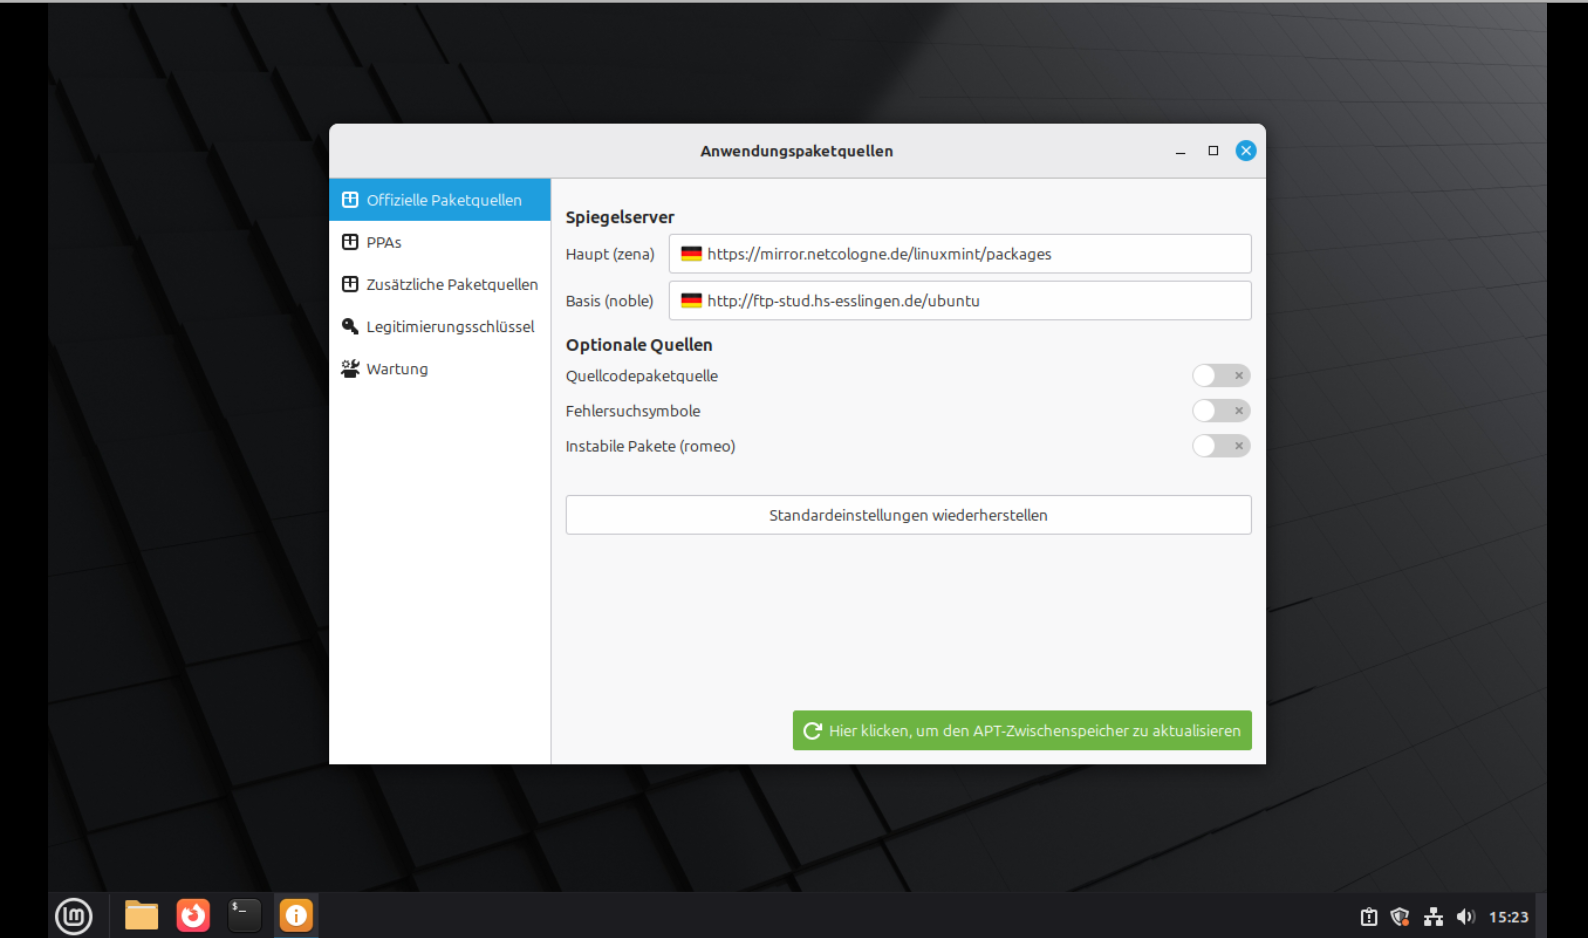
Task: Open the terminal from the panel
Action: pyautogui.click(x=244, y=916)
